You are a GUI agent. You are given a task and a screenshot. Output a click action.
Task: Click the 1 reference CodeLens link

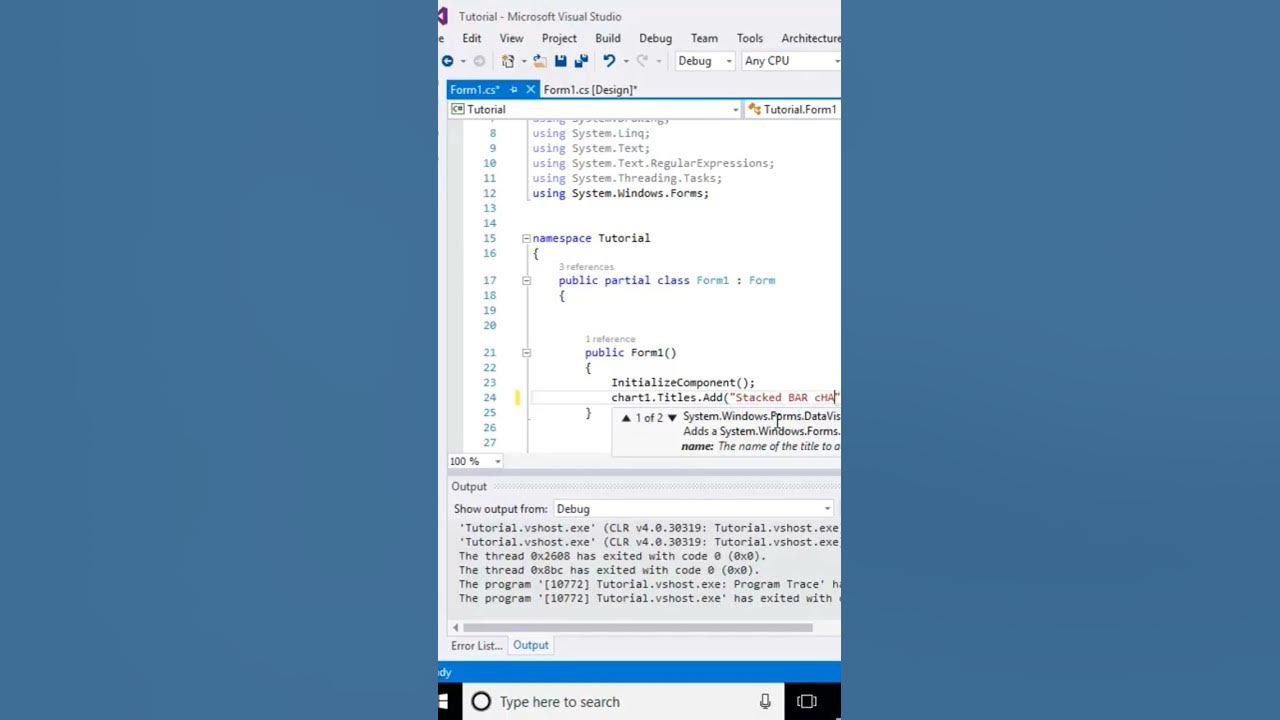point(610,339)
